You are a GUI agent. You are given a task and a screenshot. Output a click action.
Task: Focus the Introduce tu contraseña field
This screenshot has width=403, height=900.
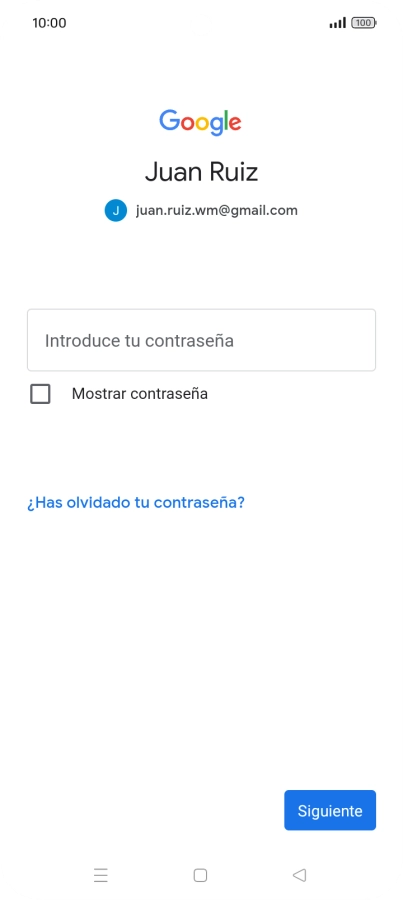pyautogui.click(x=202, y=340)
